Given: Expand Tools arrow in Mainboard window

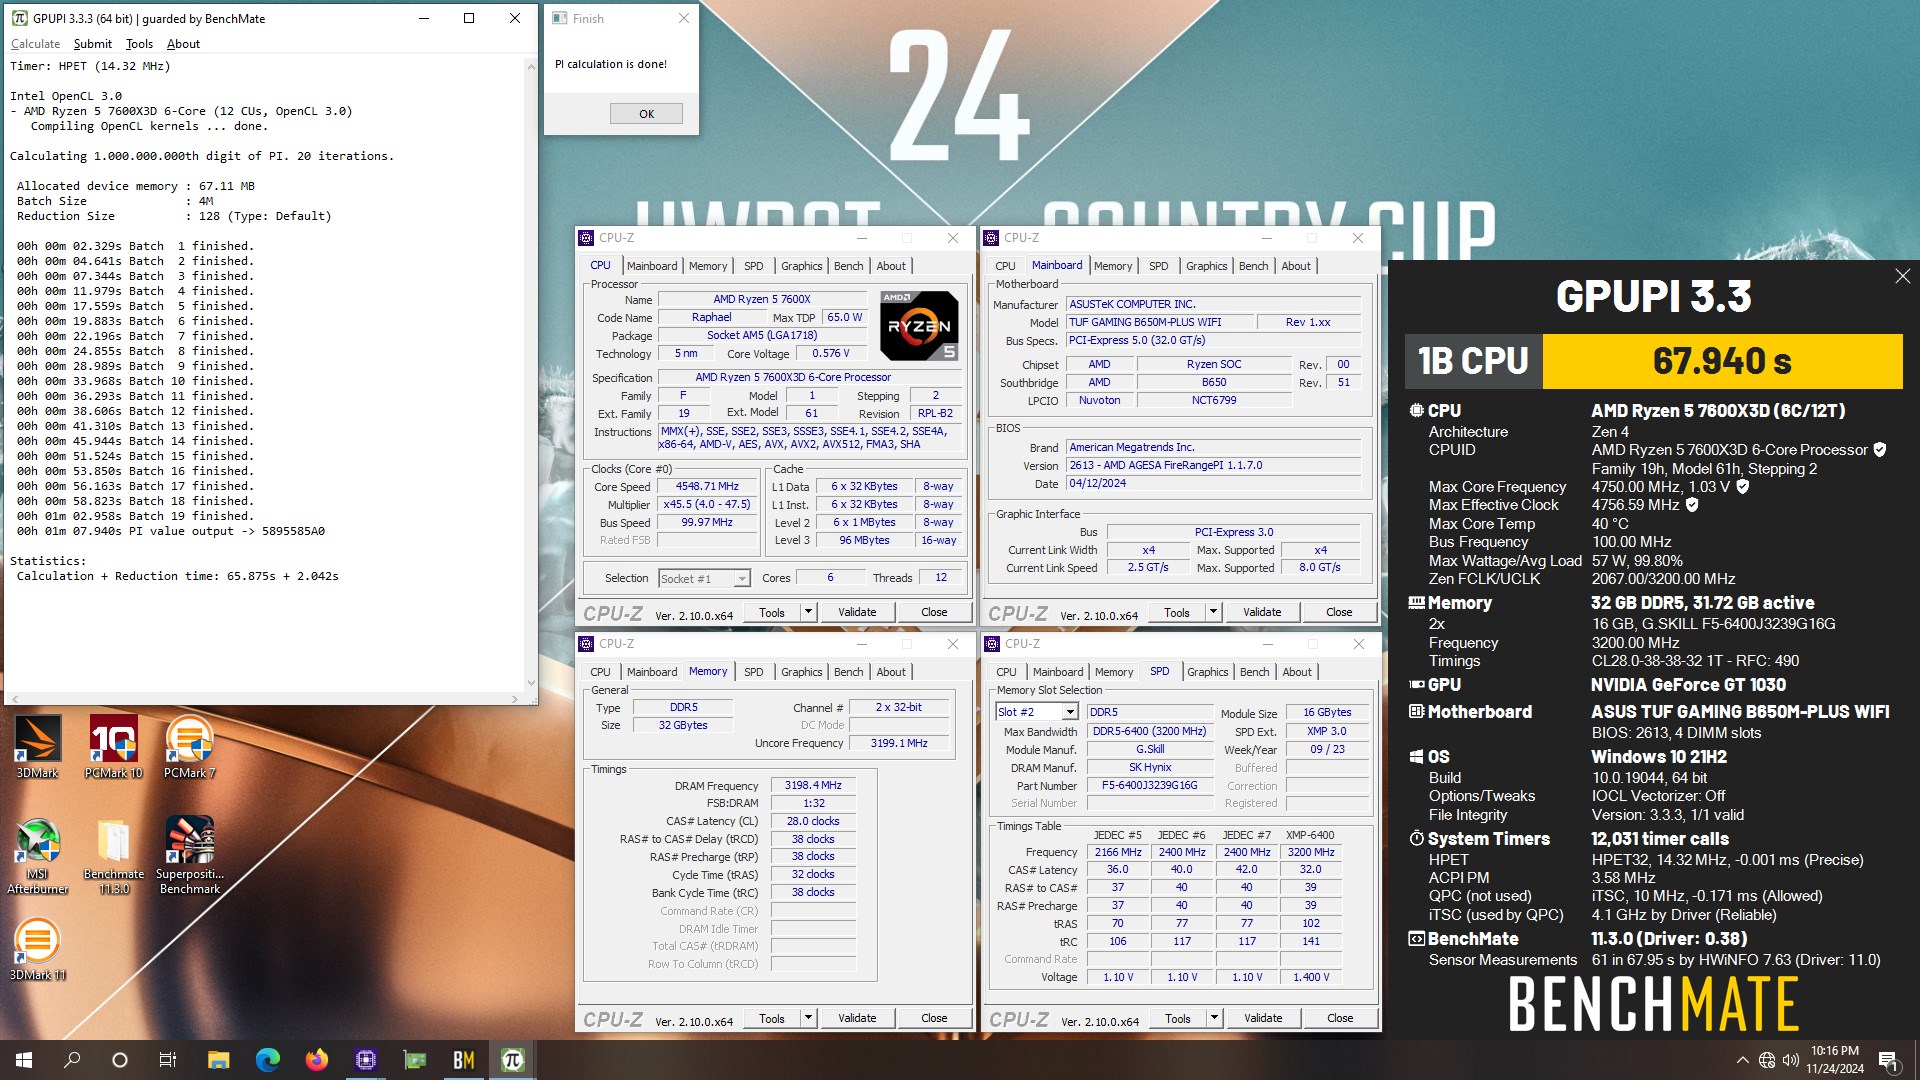Looking at the screenshot, I should (x=1213, y=612).
